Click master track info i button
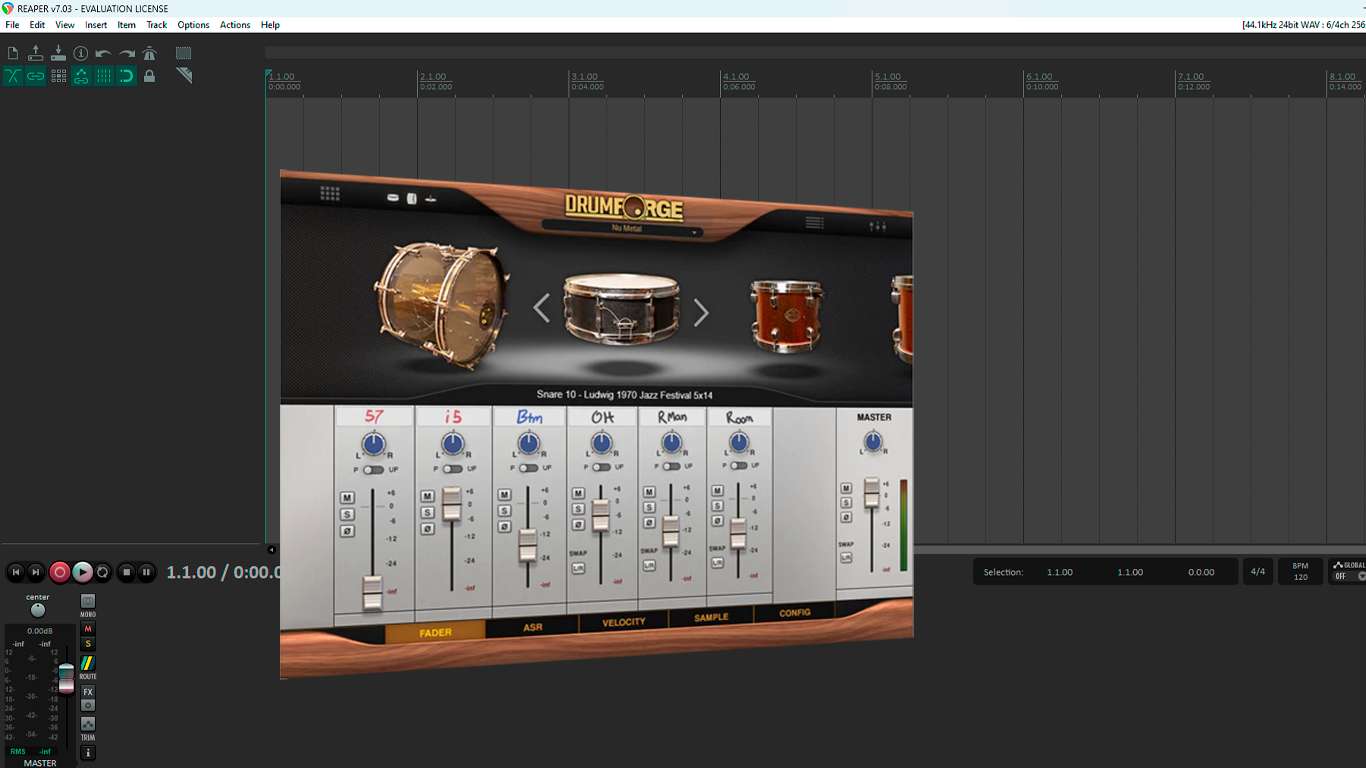This screenshot has width=1366, height=768. pos(88,752)
